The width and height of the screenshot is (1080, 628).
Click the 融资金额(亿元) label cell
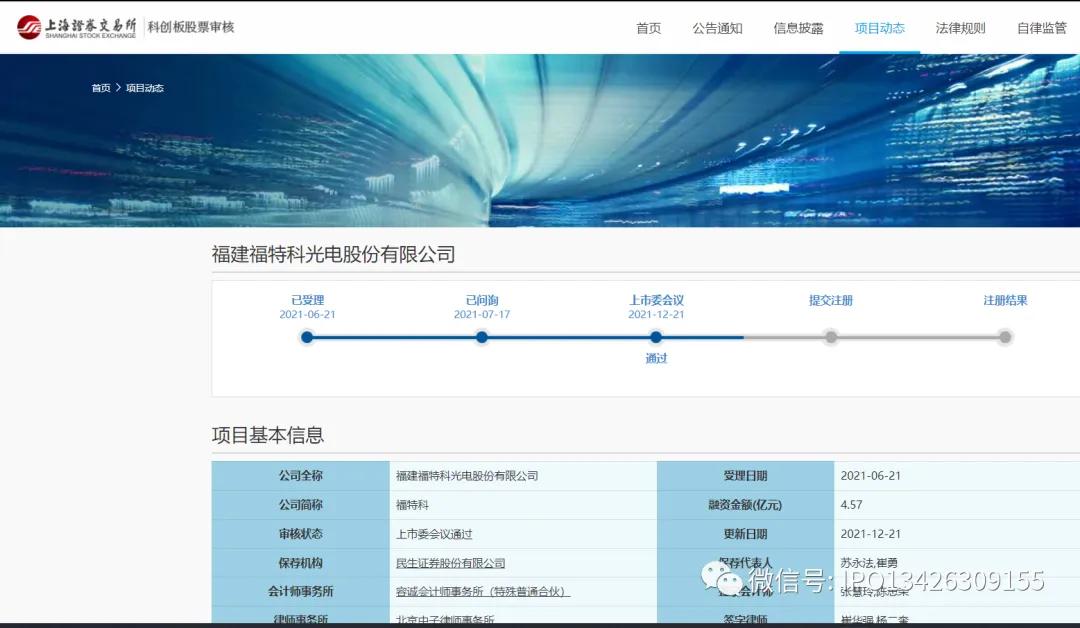point(745,505)
